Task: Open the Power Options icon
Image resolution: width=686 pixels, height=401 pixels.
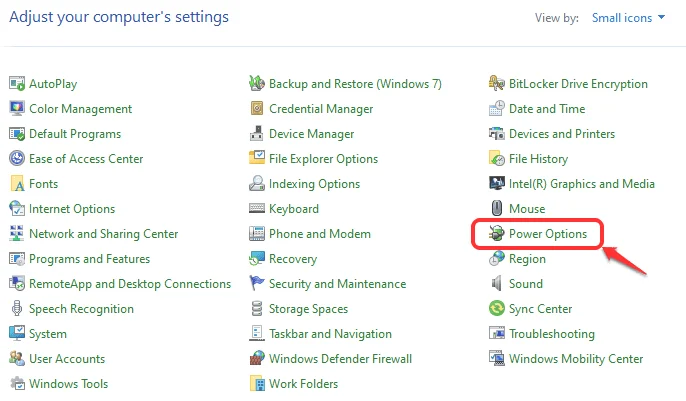Action: click(x=497, y=234)
